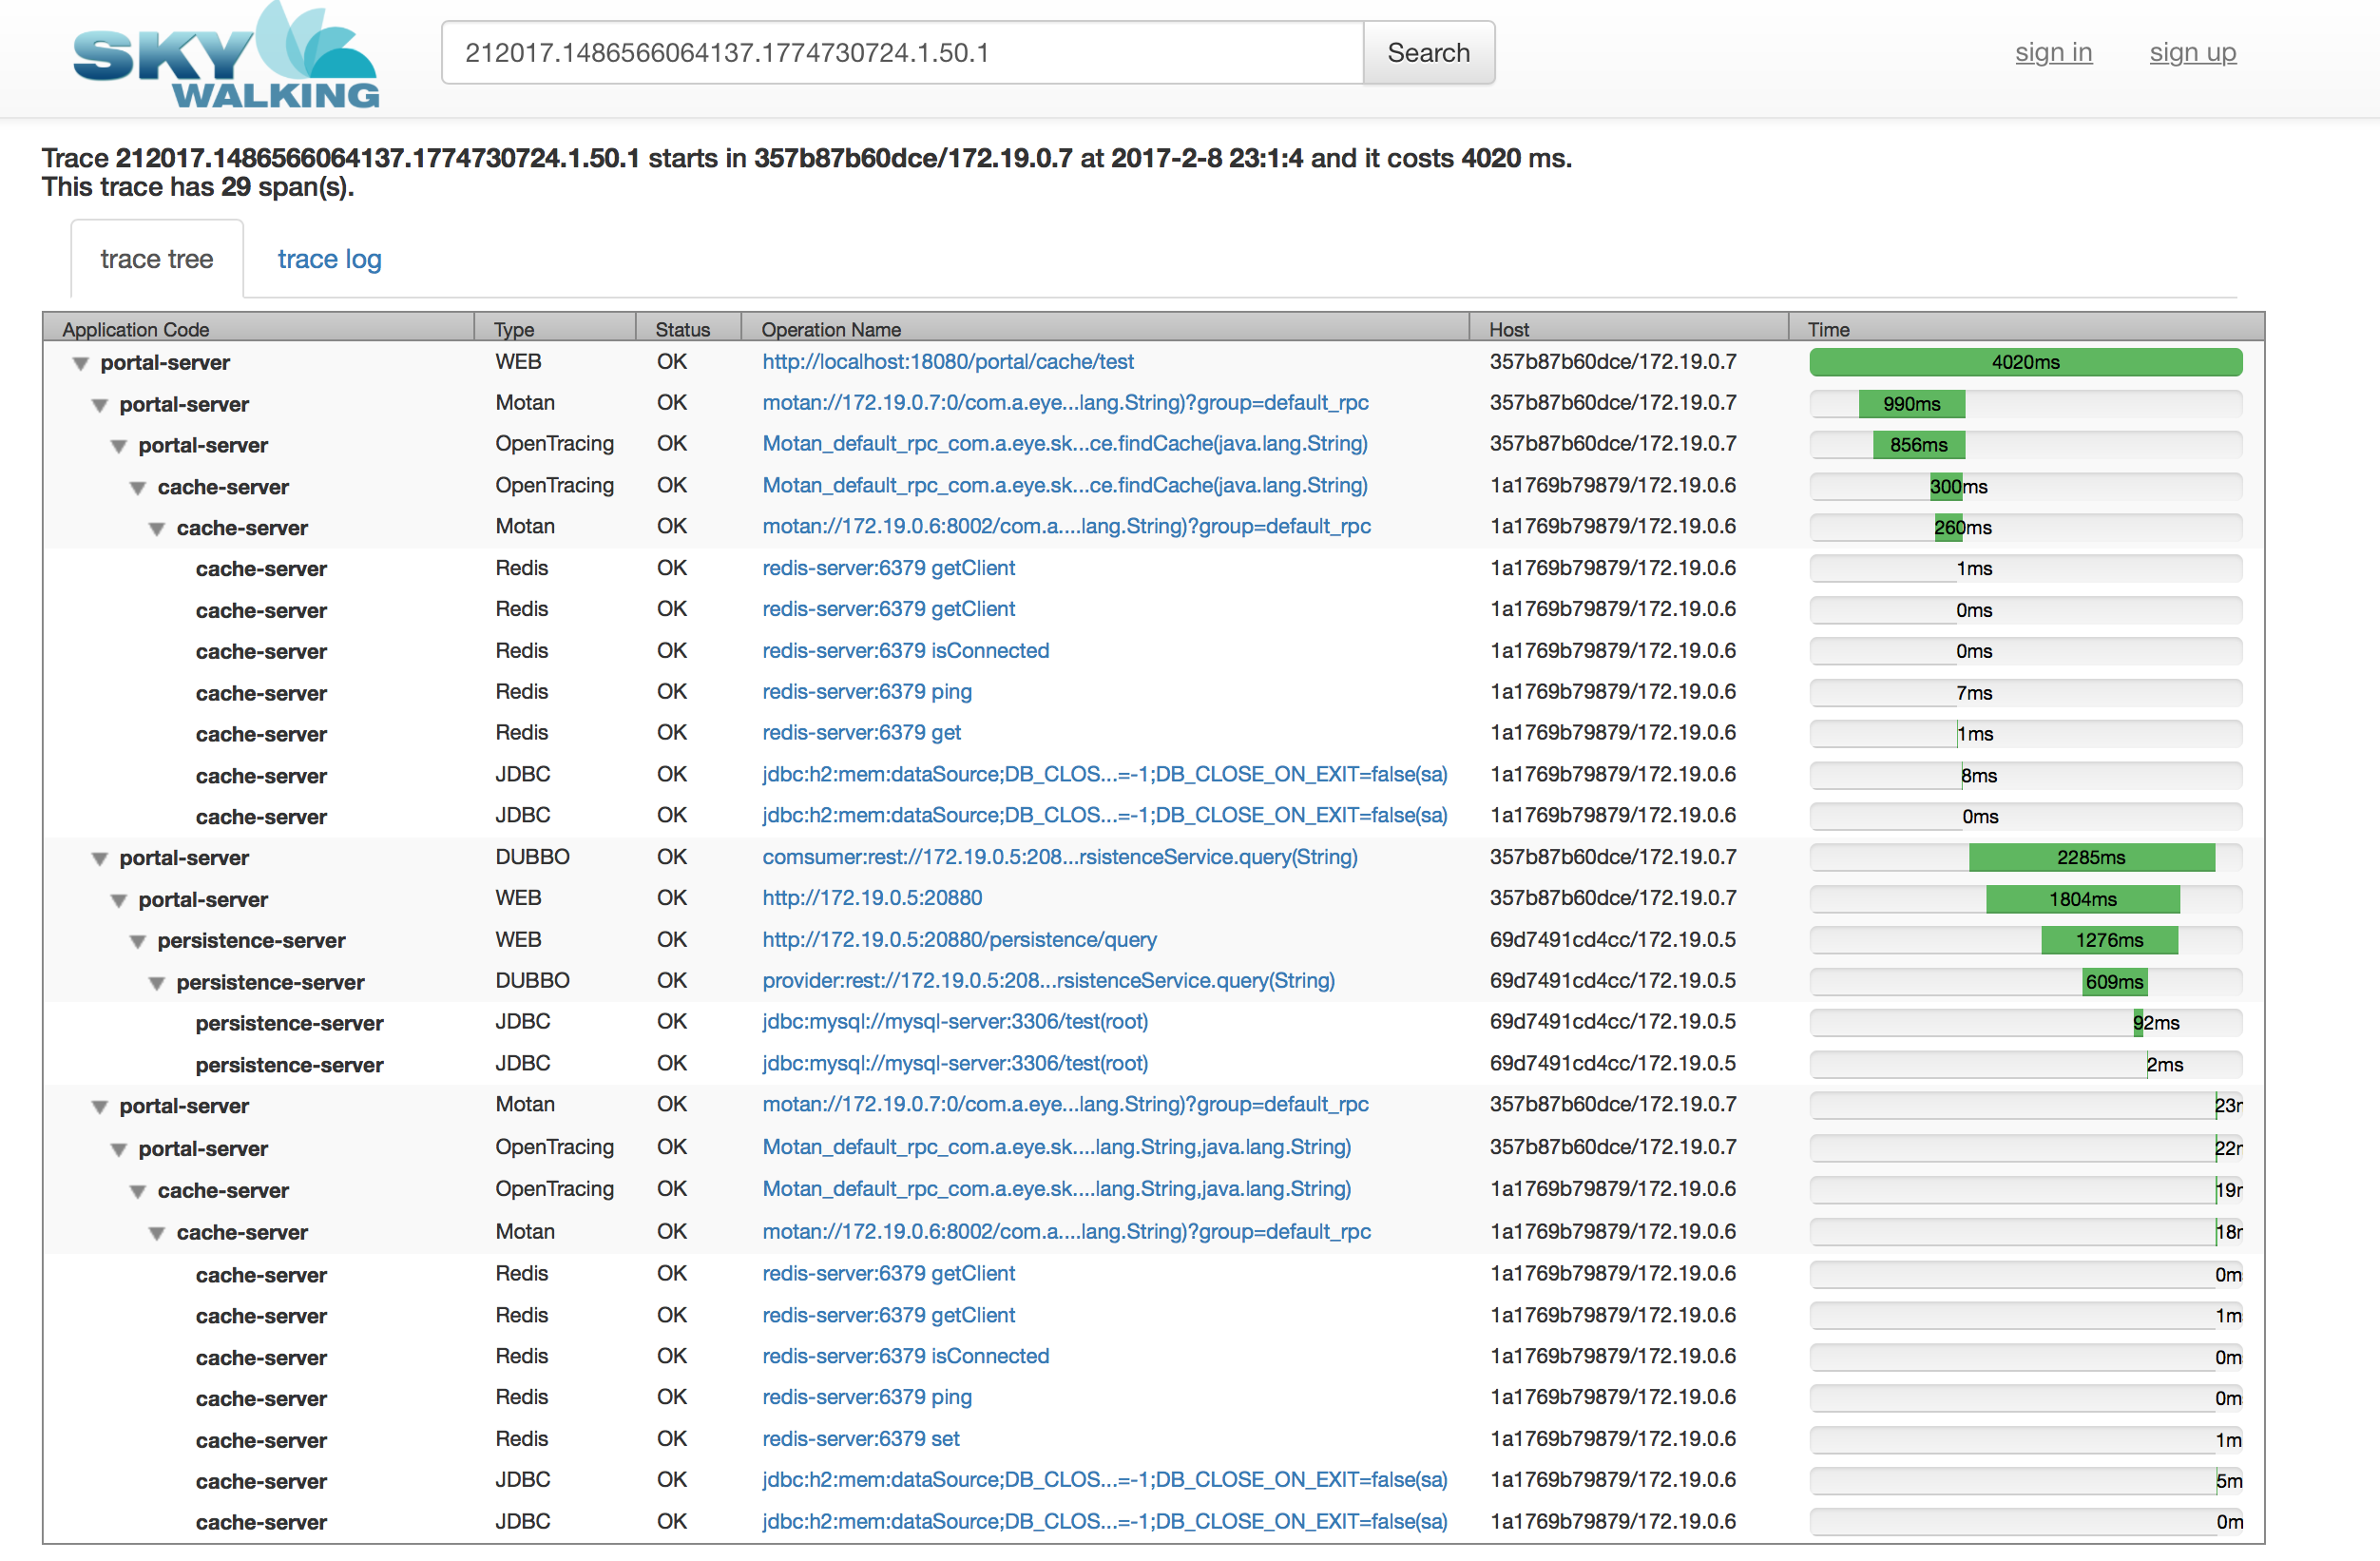This screenshot has width=2380, height=1561.
Task: Collapse the root portal-server WEB node
Action: click(x=81, y=364)
